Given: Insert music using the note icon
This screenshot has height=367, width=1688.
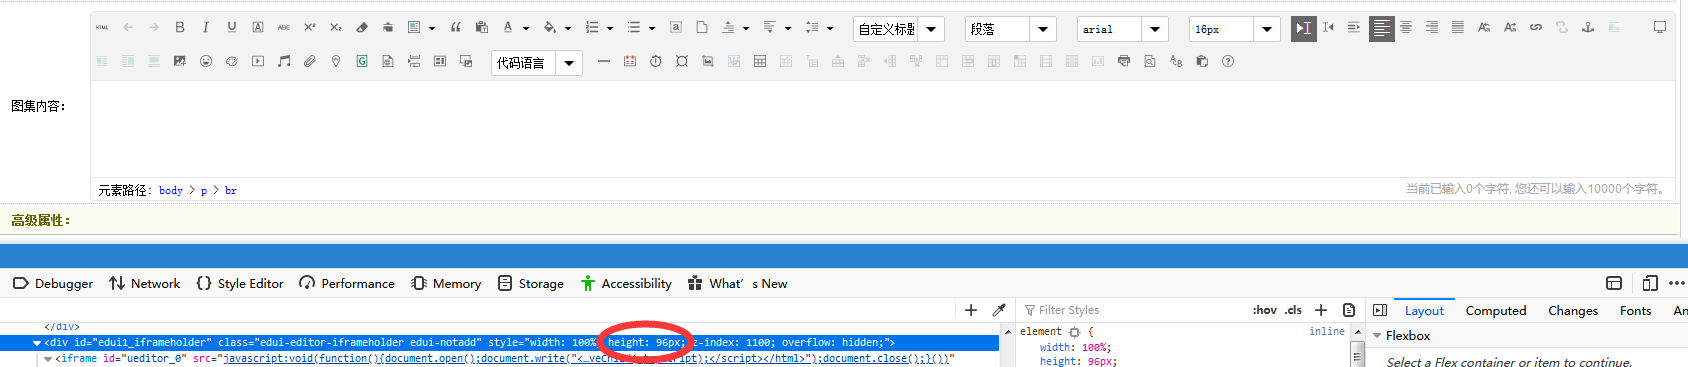Looking at the screenshot, I should point(284,61).
